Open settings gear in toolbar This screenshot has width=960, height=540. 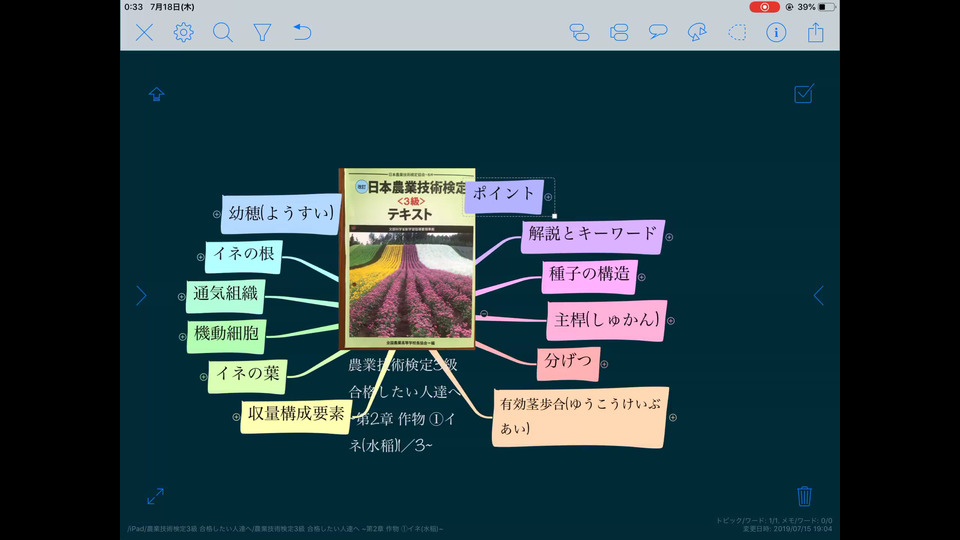(x=184, y=32)
